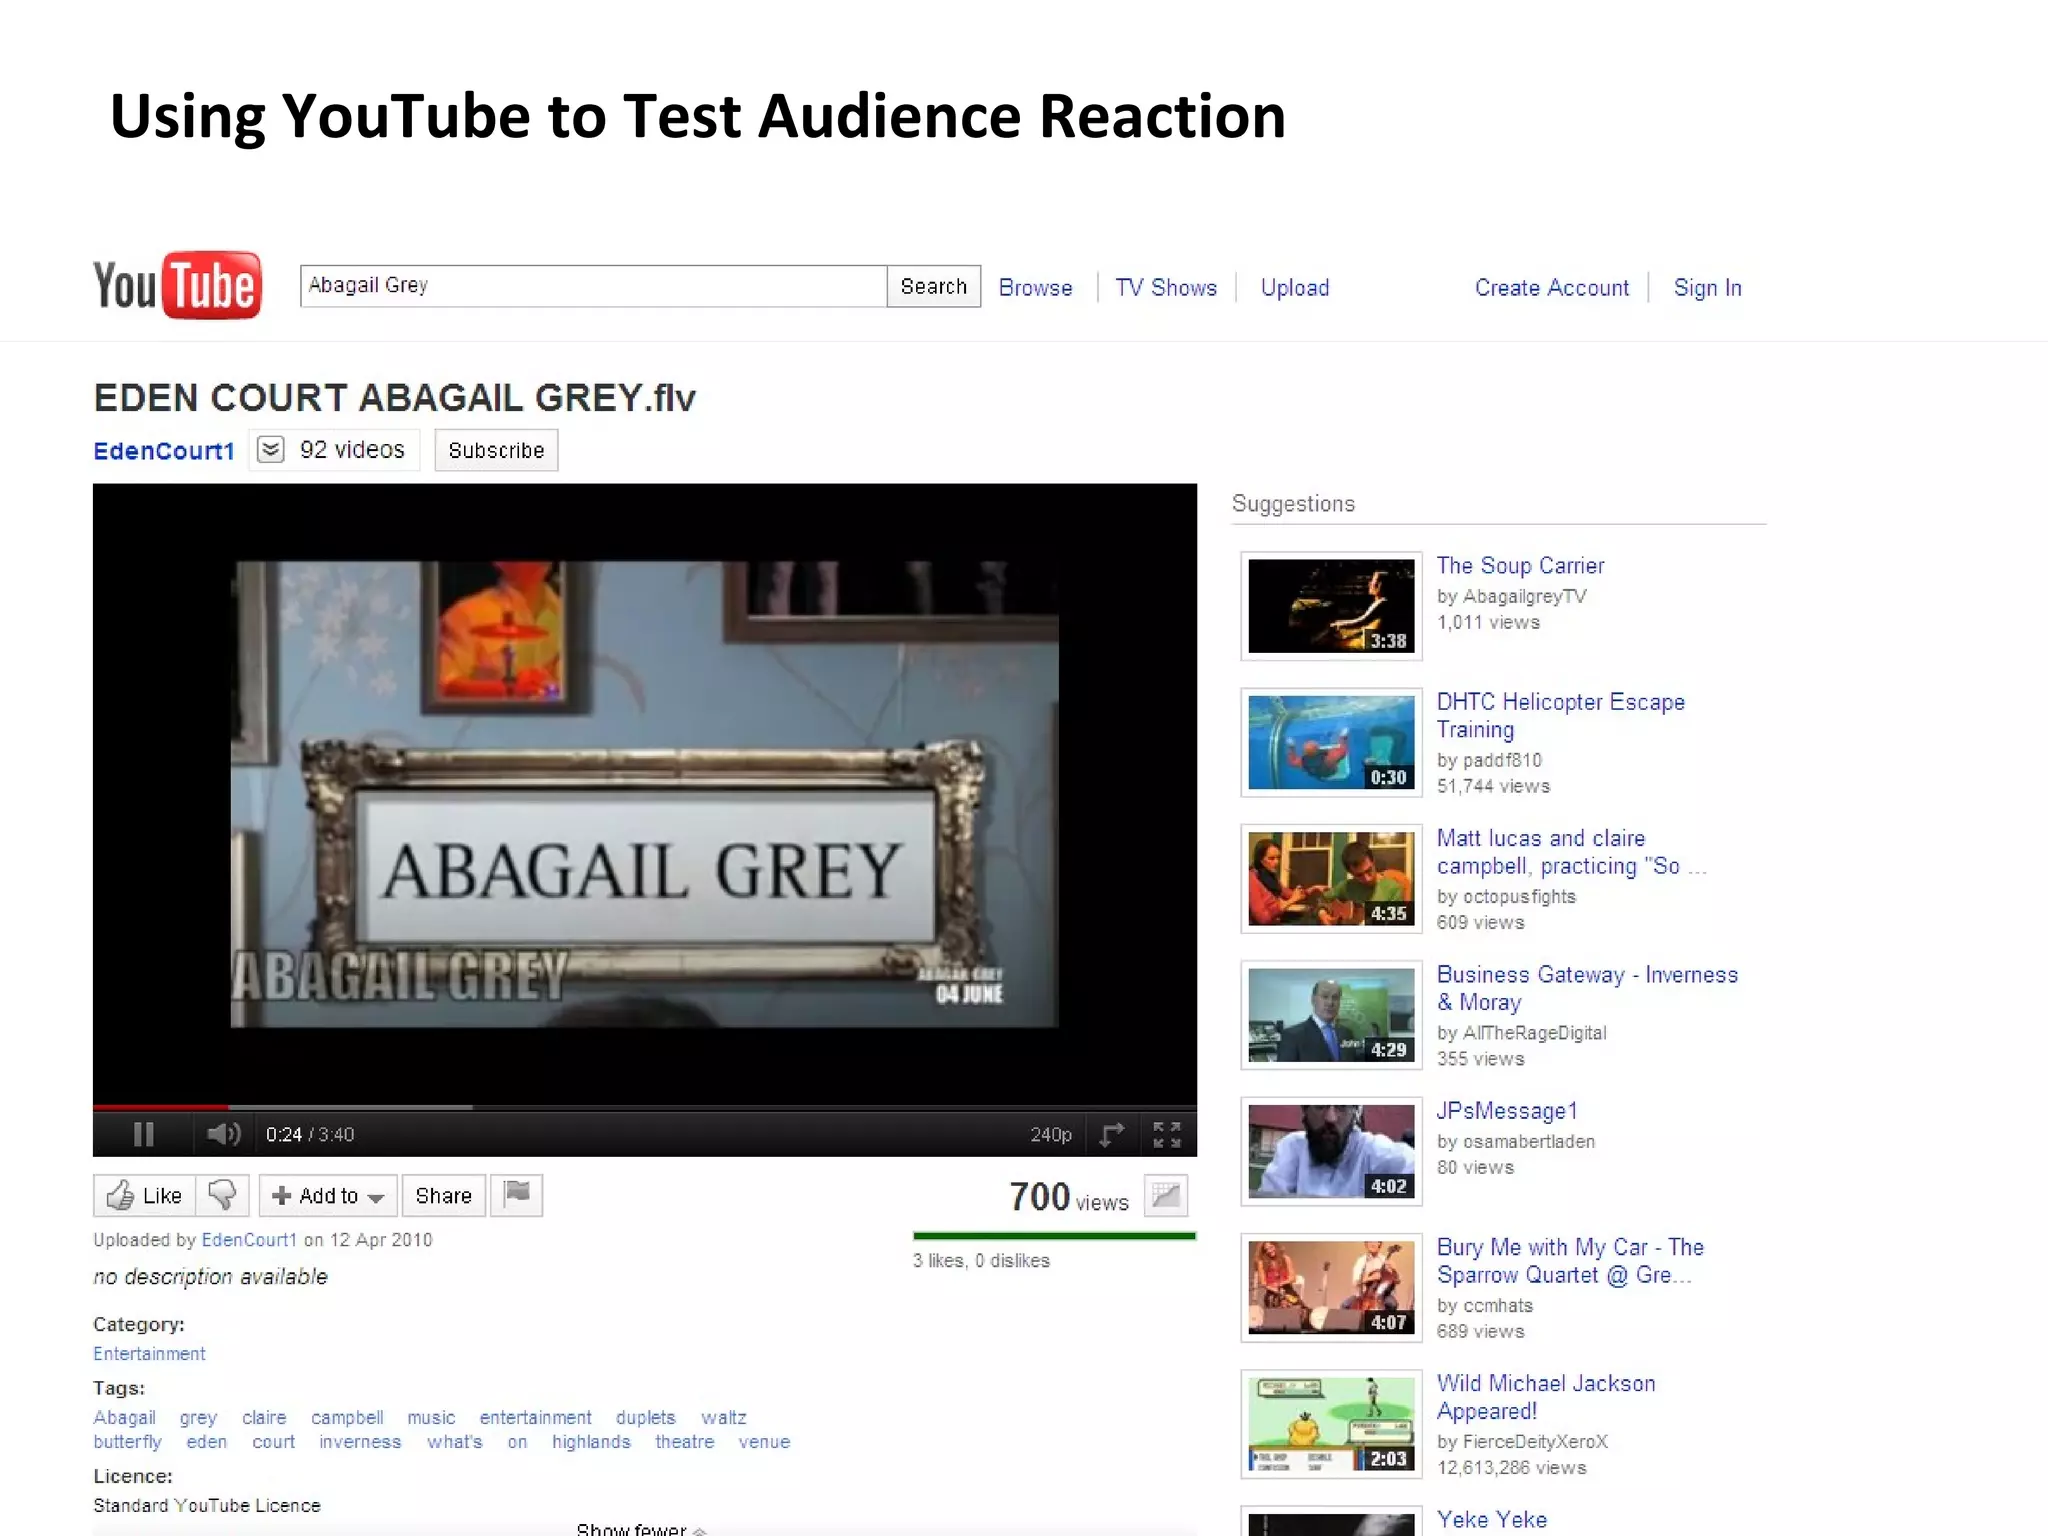Open Wild Michael Jackson Appeared thumbnail
The height and width of the screenshot is (1536, 2048).
tap(1331, 1424)
